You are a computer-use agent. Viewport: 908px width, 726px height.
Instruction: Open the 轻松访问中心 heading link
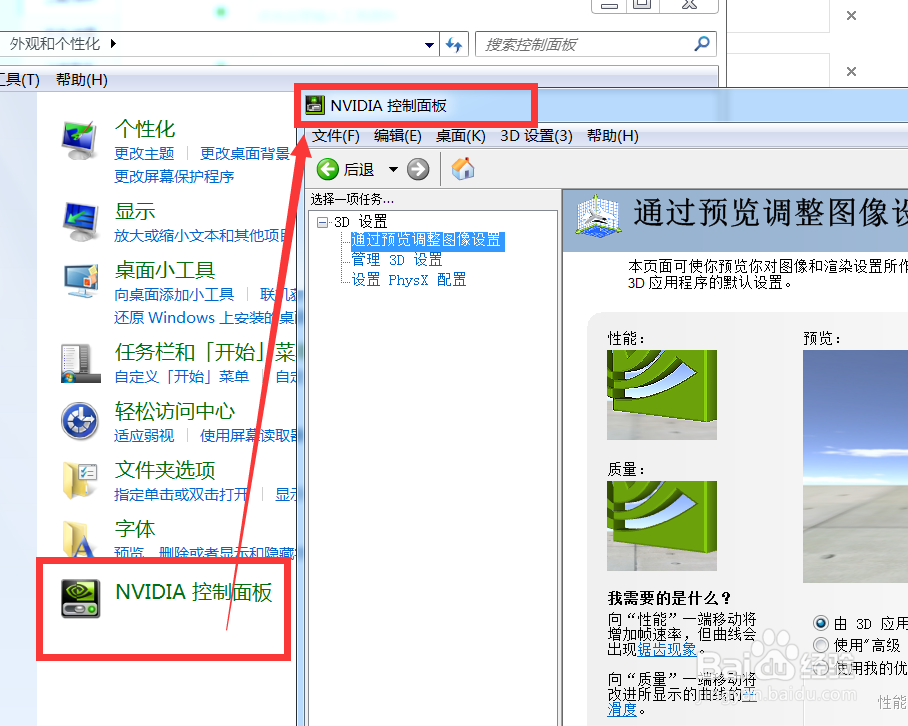pos(175,412)
